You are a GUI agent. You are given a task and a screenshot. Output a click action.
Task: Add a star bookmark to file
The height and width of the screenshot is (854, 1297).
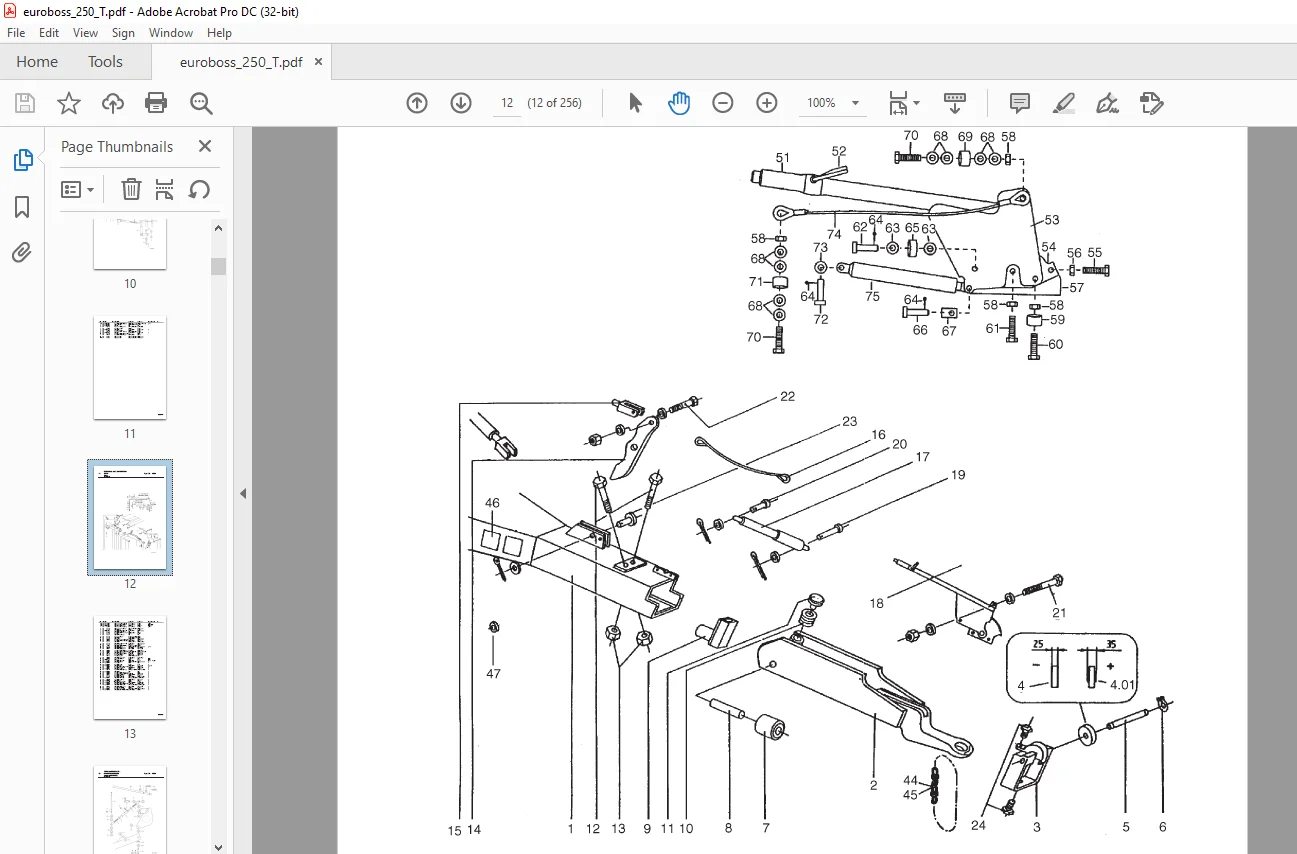point(68,103)
